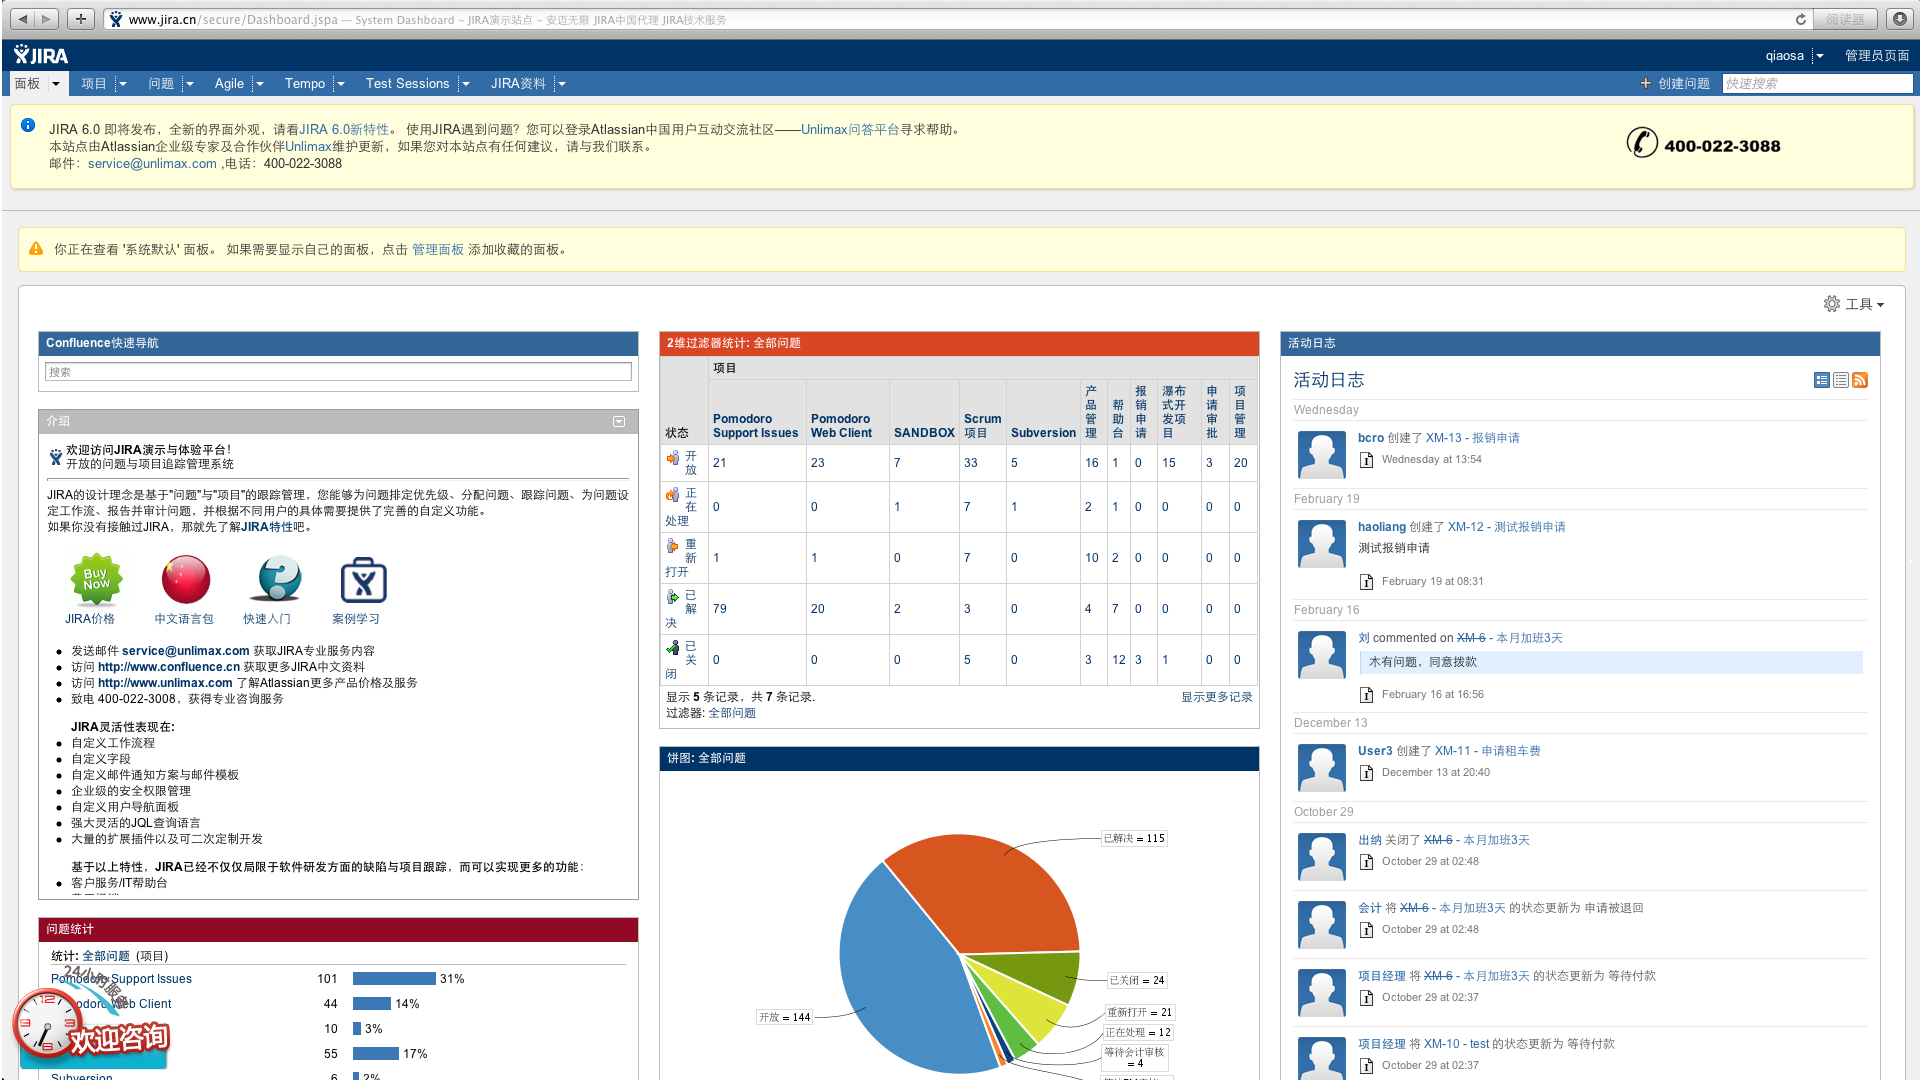Open the 问题 menu

coord(161,84)
